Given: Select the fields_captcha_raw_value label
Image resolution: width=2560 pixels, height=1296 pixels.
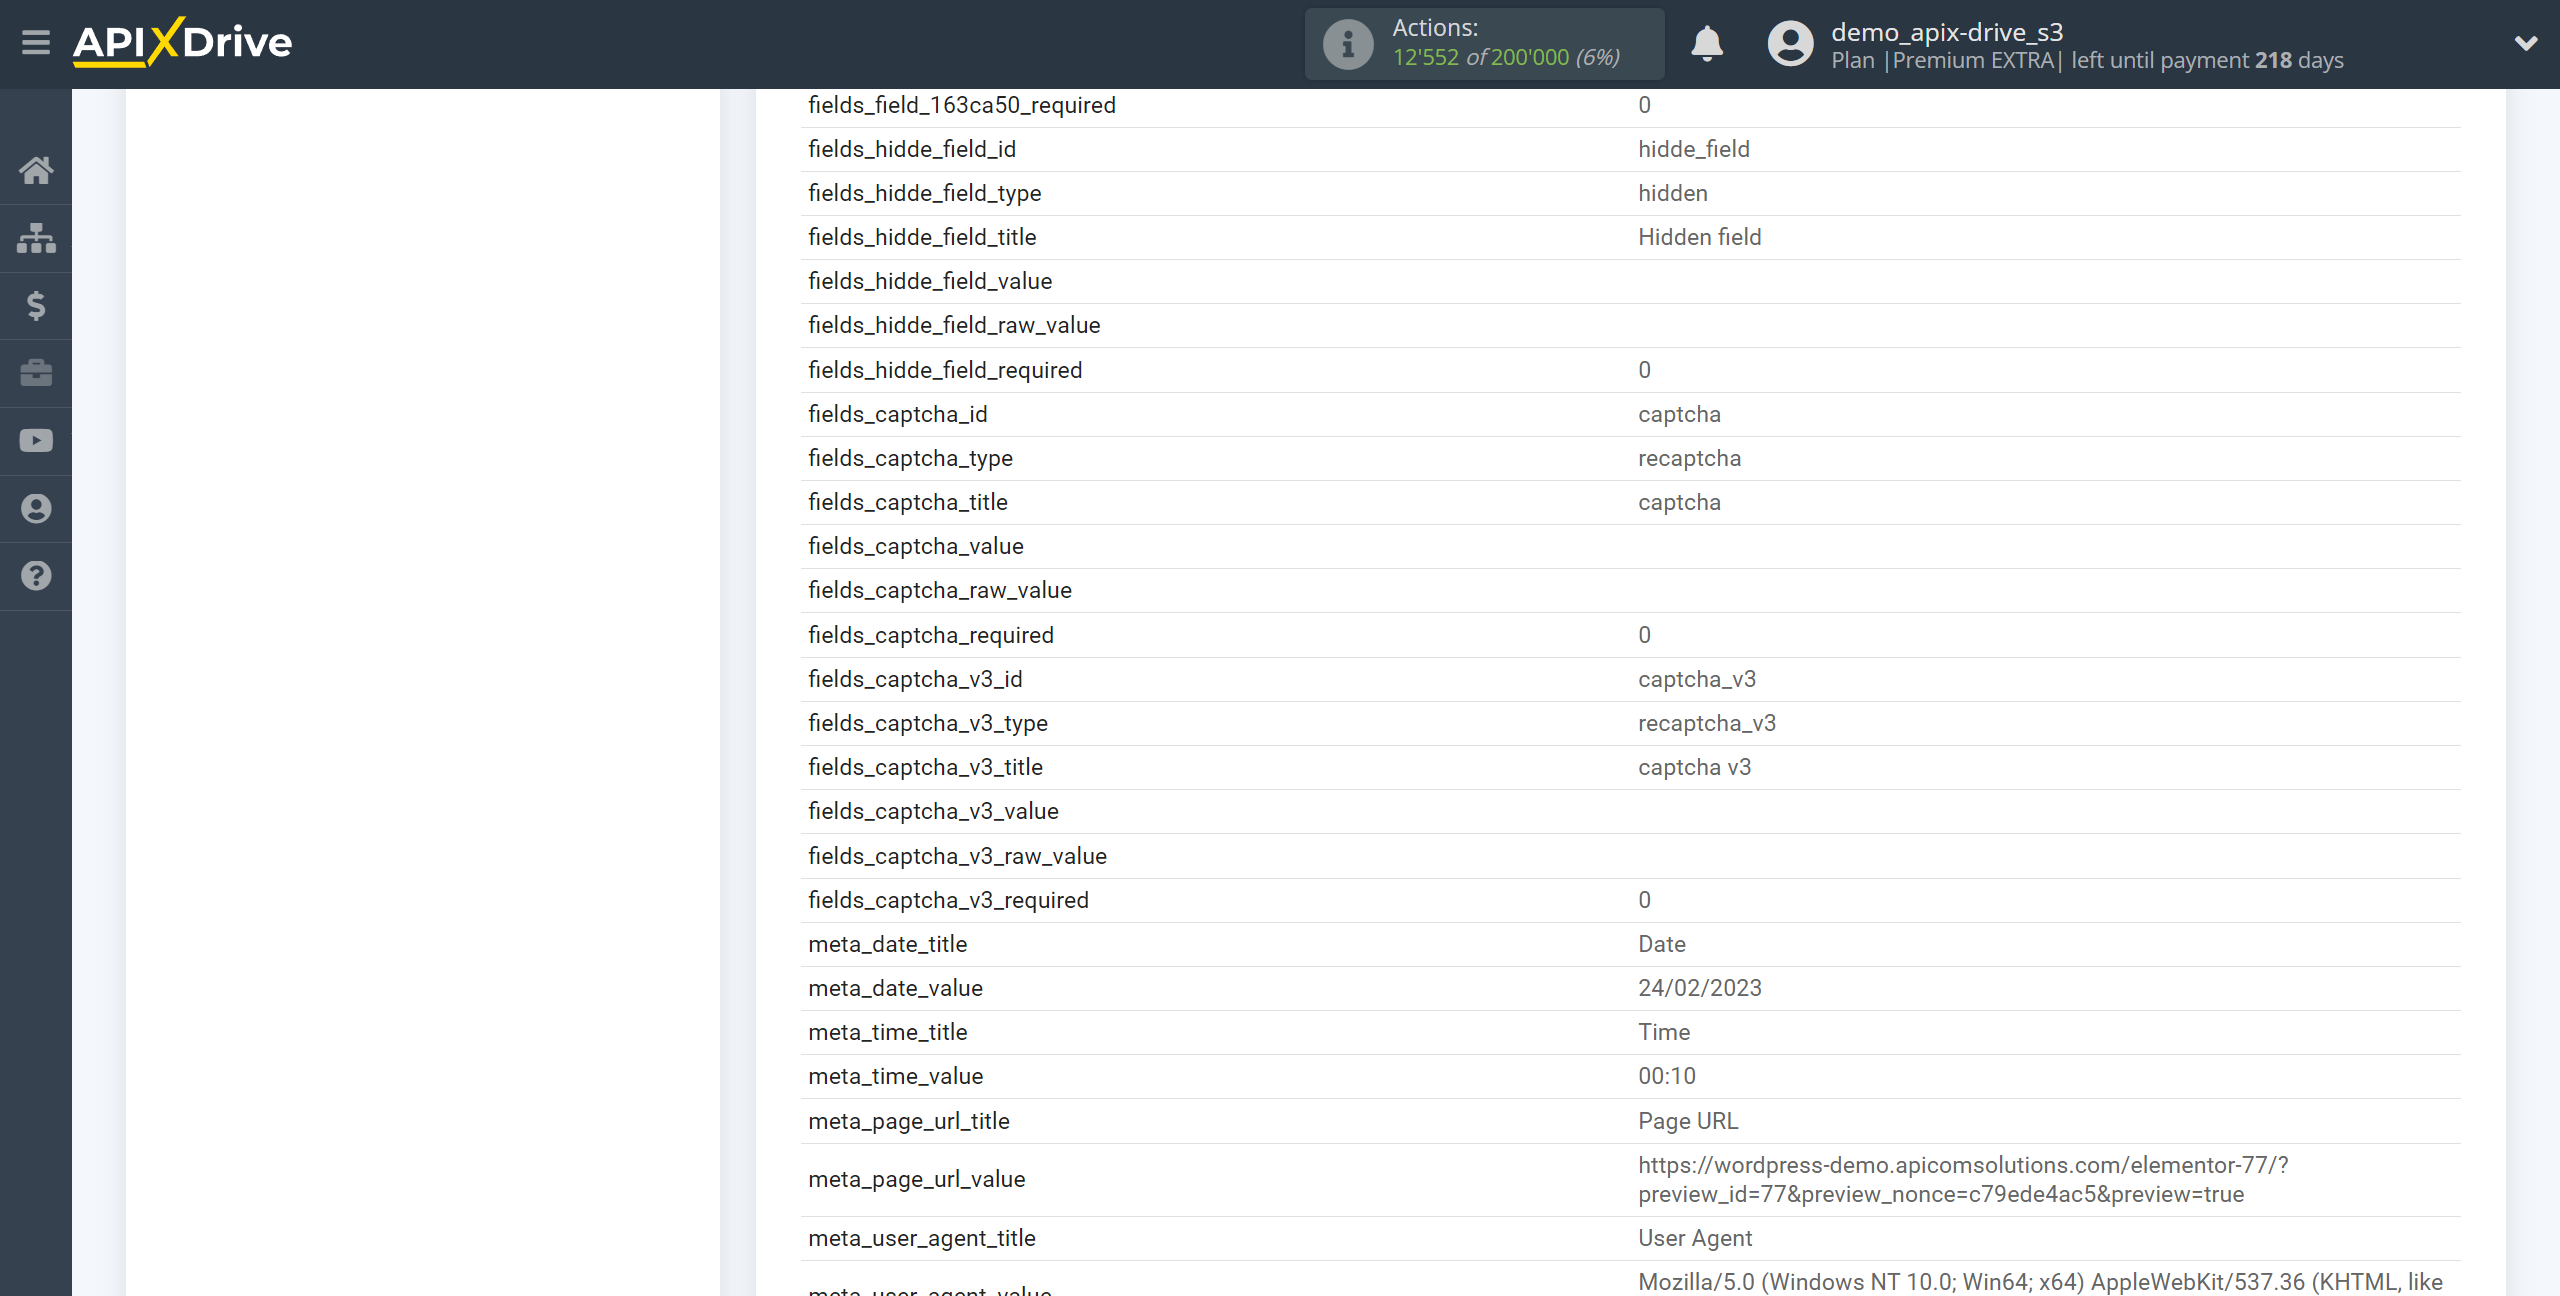Looking at the screenshot, I should 940,590.
